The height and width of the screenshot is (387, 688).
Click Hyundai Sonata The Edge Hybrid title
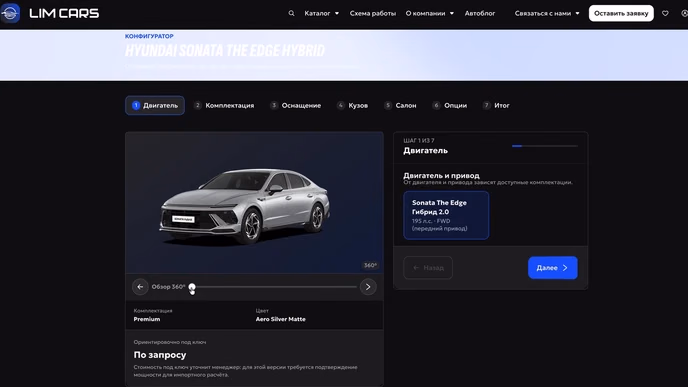pyautogui.click(x=225, y=51)
